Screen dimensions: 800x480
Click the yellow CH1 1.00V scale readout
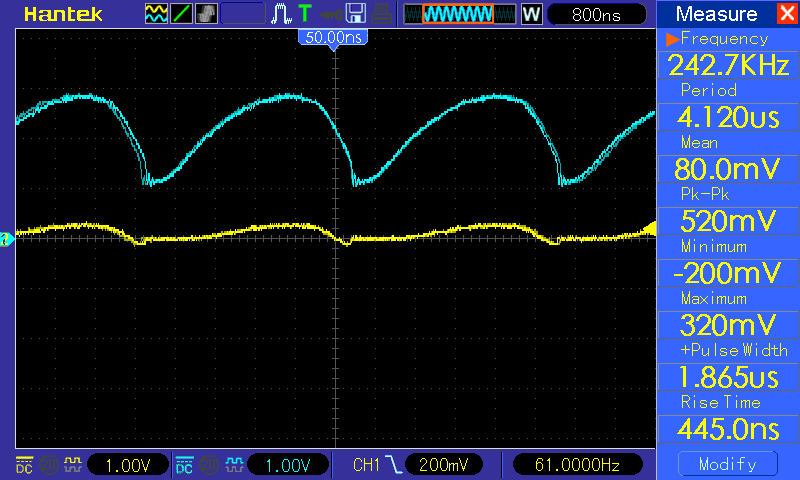128,465
